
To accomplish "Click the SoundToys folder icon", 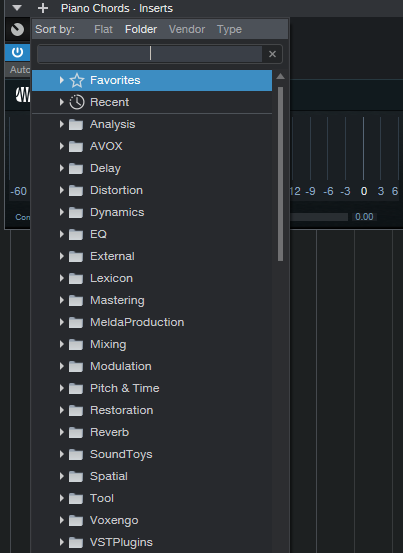I will tap(76, 455).
